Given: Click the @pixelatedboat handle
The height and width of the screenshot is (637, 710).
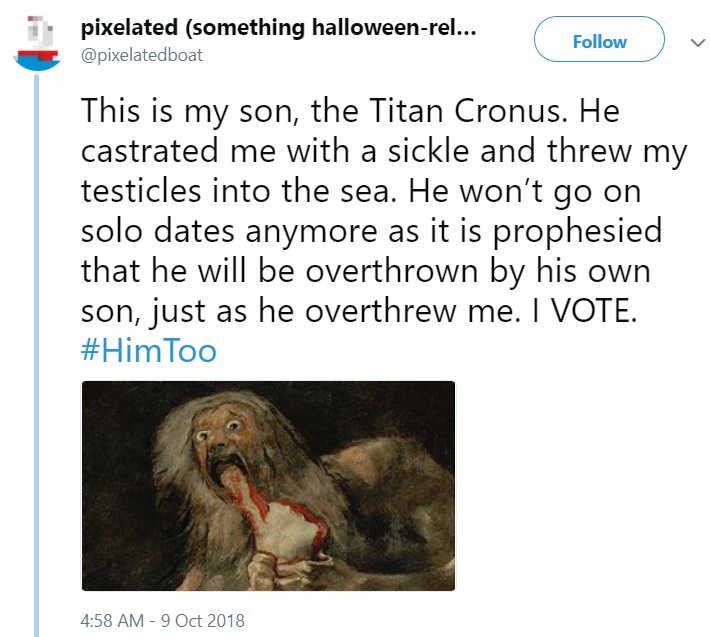Looking at the screenshot, I should pos(141,55).
